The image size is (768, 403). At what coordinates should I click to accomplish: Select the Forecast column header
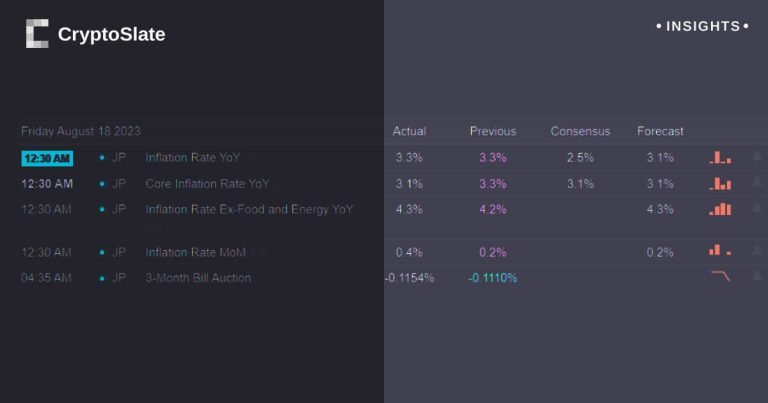[660, 131]
